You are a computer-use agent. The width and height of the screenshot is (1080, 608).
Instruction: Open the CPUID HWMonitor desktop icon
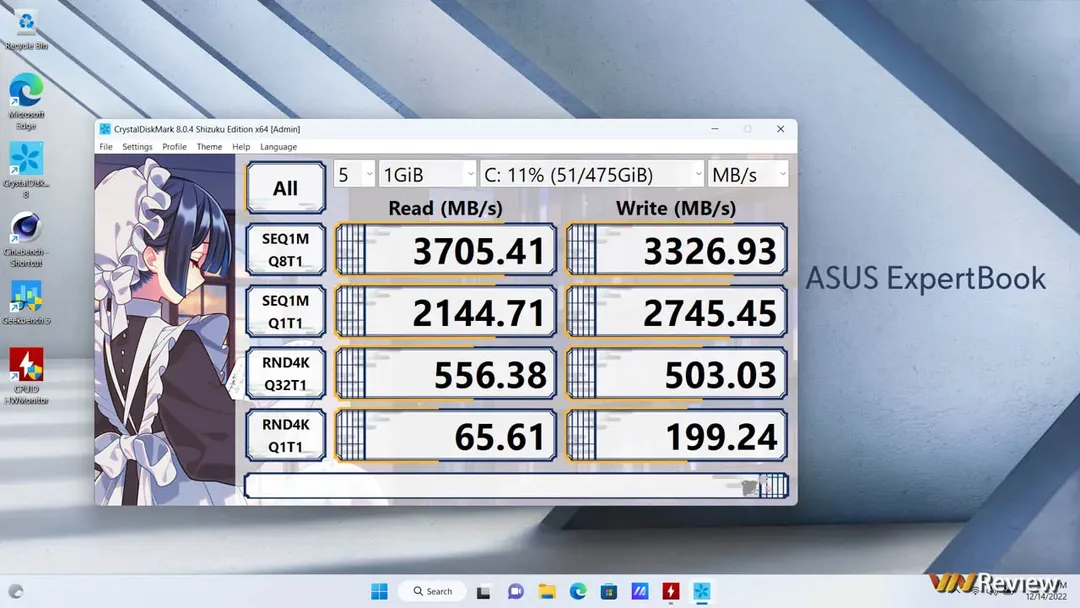click(x=26, y=366)
